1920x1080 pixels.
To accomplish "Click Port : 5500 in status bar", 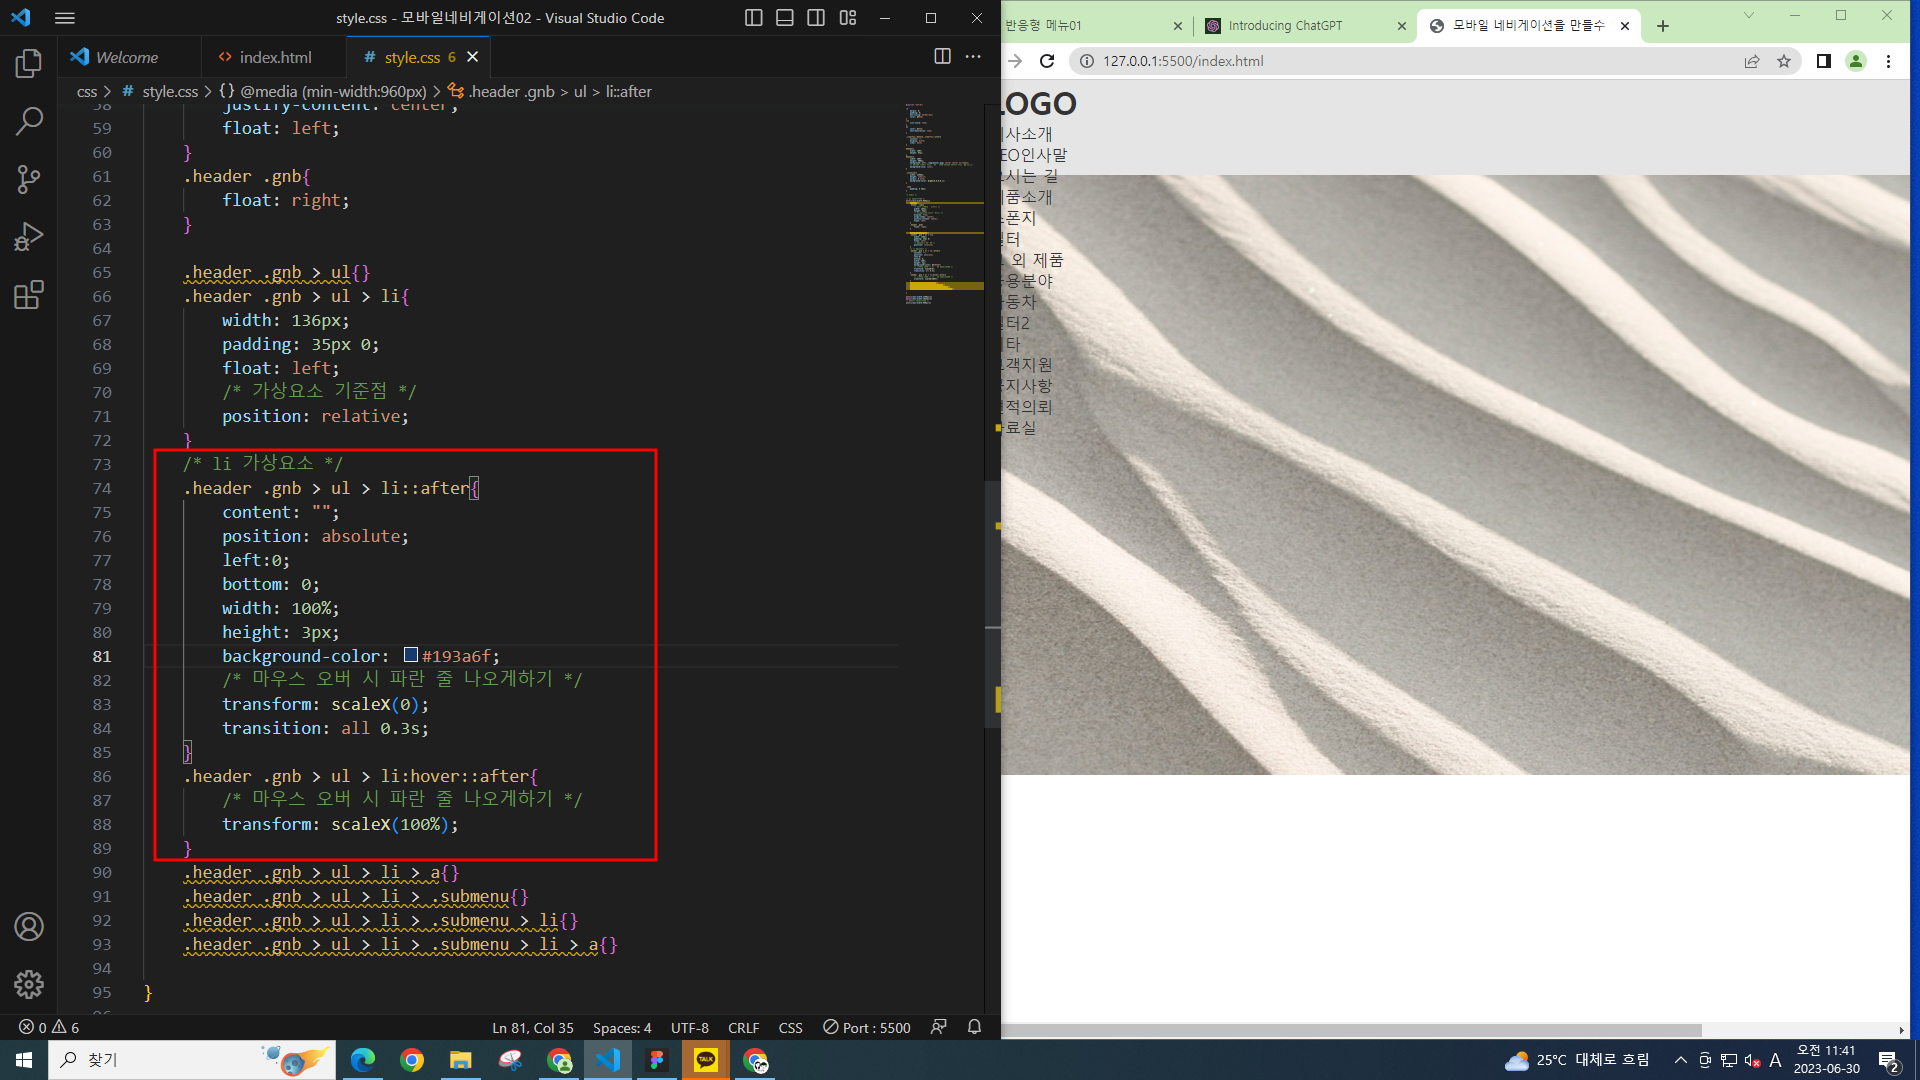I will [867, 1027].
